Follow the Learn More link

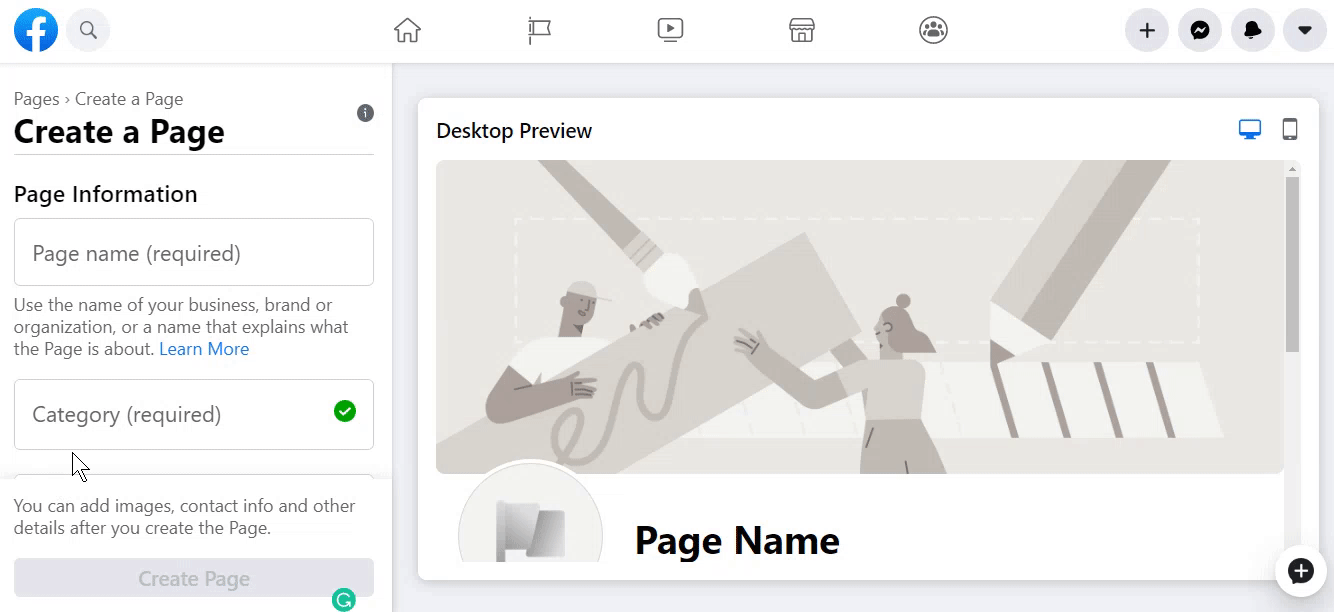point(204,349)
